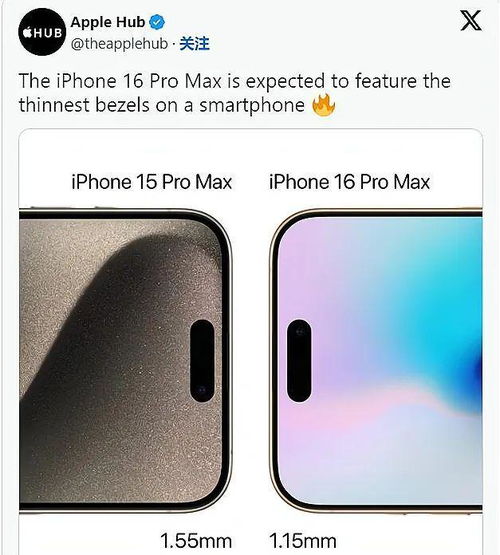Open the embedded bezel comparison image

point(251,342)
